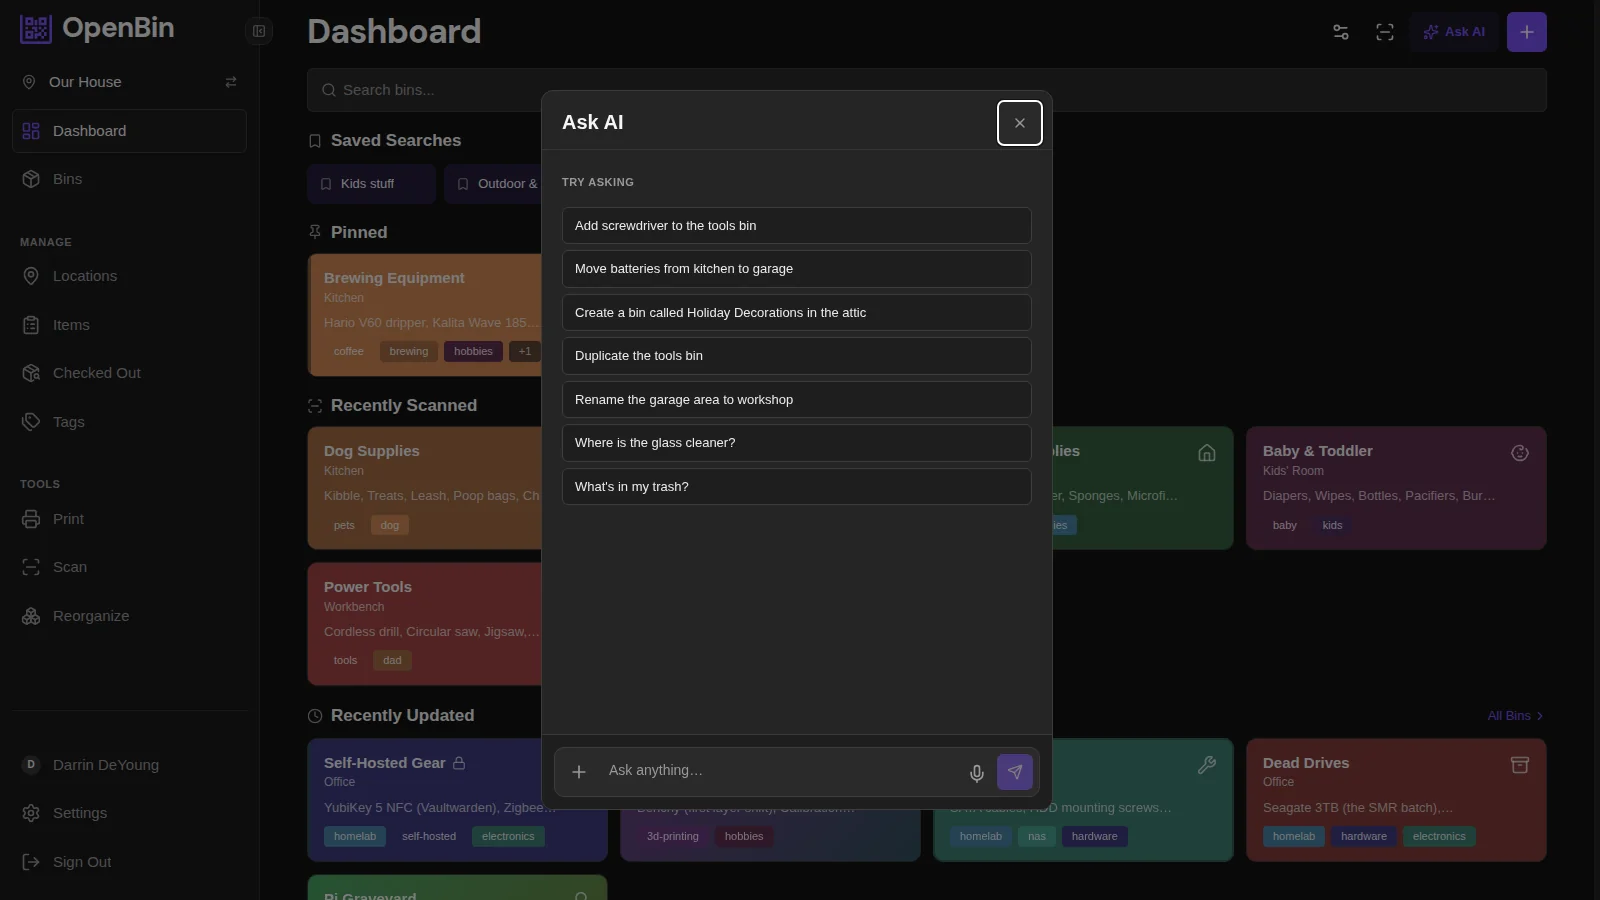This screenshot has height=900, width=1600.
Task: Open All Bins via the chevron link
Action: [x=1513, y=715]
